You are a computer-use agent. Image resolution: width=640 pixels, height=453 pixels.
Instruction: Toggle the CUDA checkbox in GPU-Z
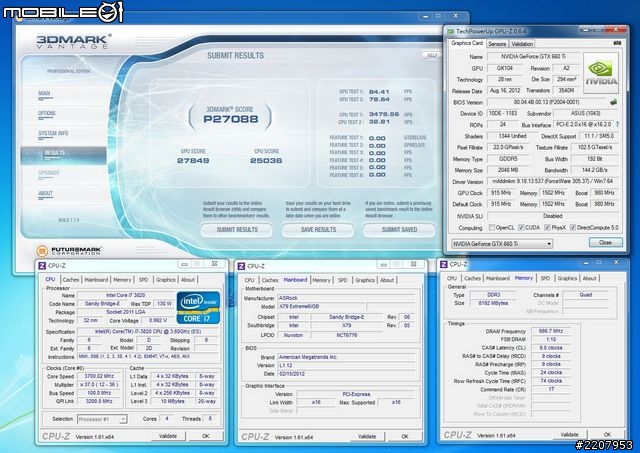click(x=521, y=227)
